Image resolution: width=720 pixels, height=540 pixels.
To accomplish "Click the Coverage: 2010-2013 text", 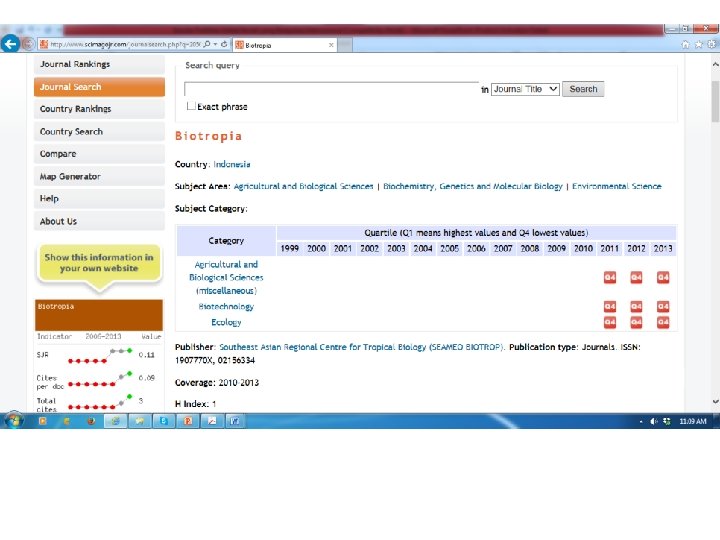I will [x=217, y=382].
